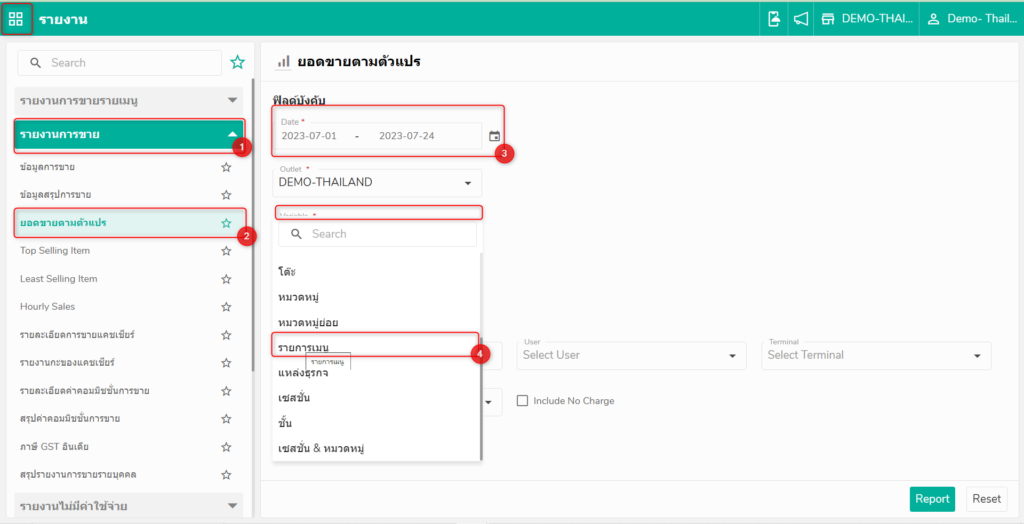Select โต๊ะ from the variable list

376,270
